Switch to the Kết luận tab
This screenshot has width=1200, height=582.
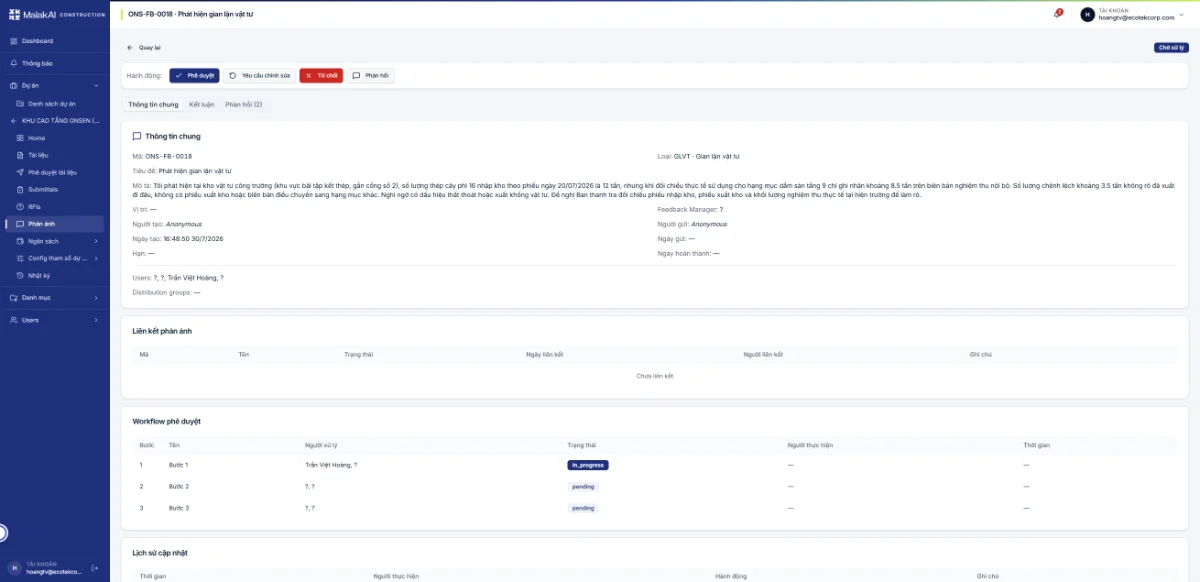click(x=202, y=104)
